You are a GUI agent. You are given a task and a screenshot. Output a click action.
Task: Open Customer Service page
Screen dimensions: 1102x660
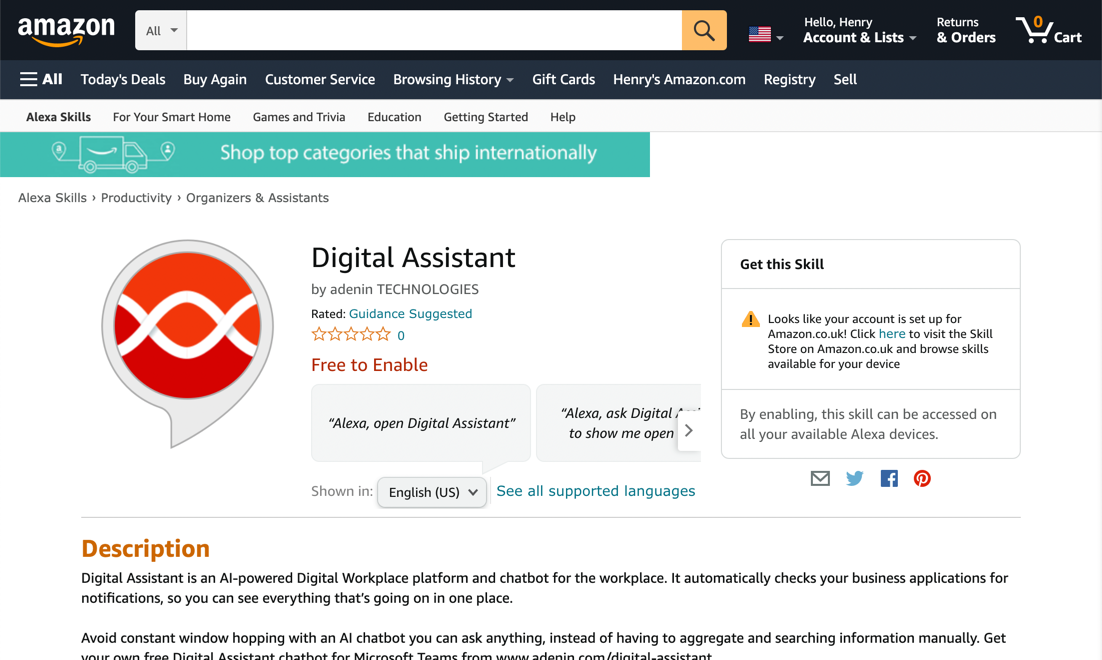pyautogui.click(x=320, y=79)
